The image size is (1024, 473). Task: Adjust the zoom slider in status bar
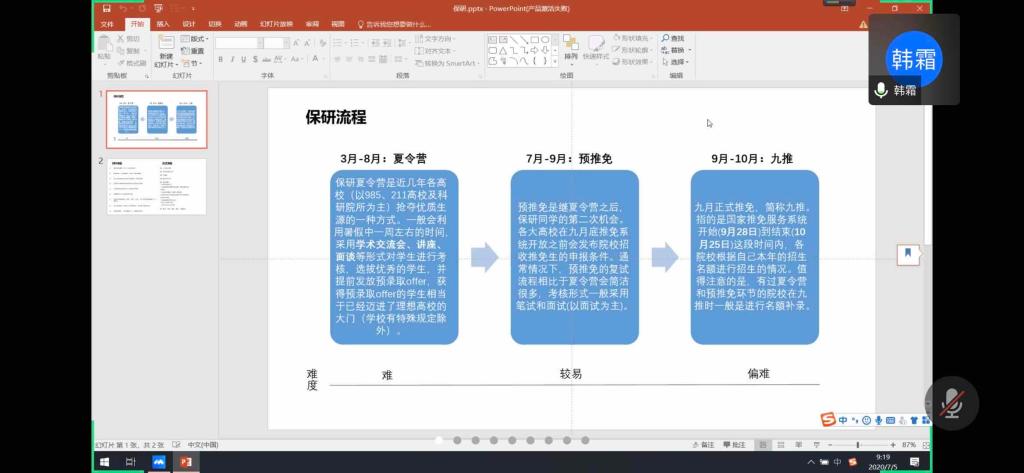(857, 444)
